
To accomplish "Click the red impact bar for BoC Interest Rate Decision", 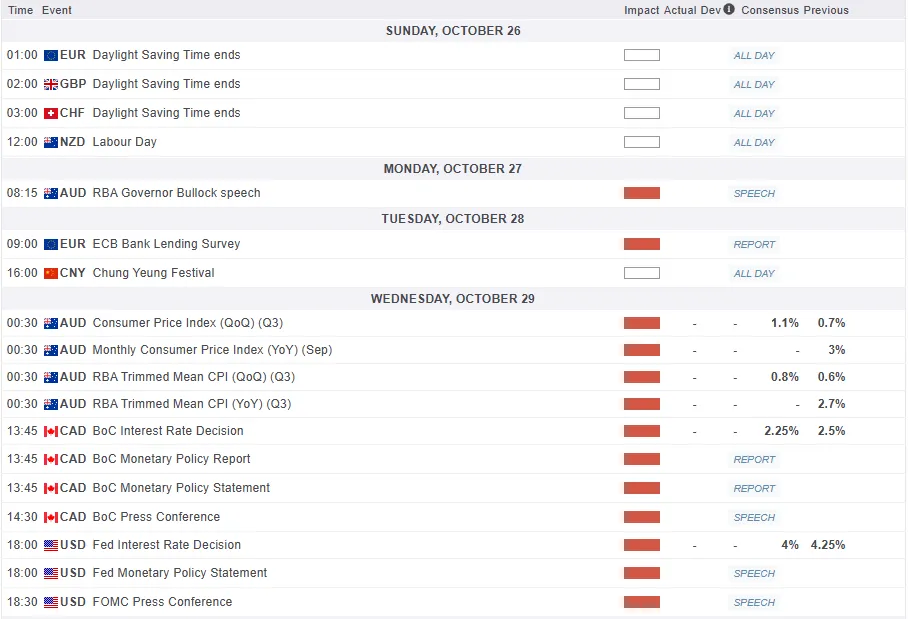I will tap(642, 431).
